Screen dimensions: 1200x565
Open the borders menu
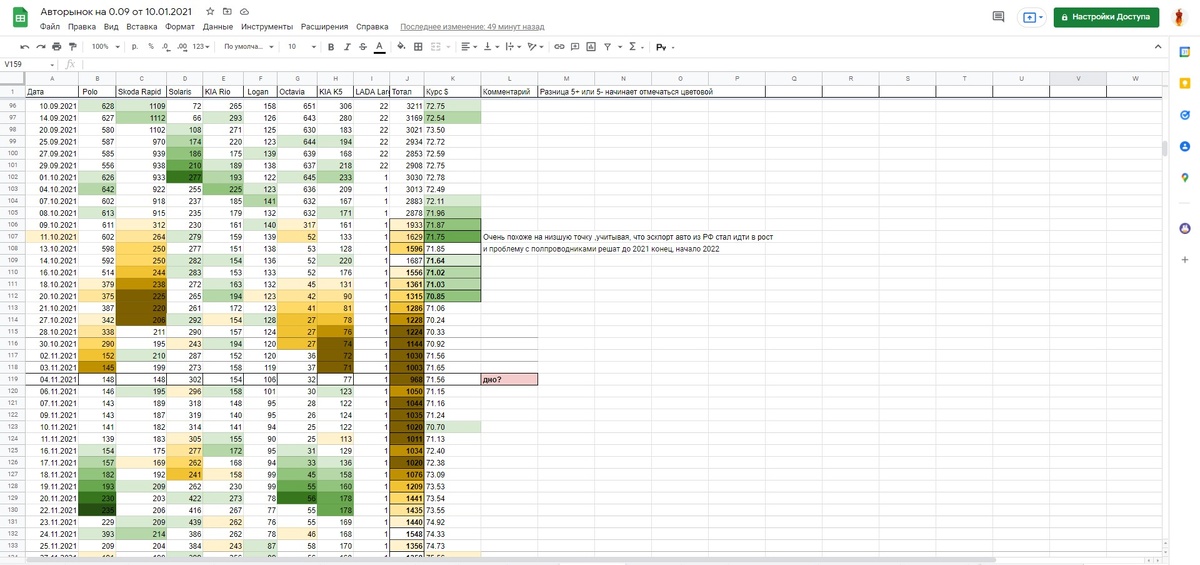point(418,46)
